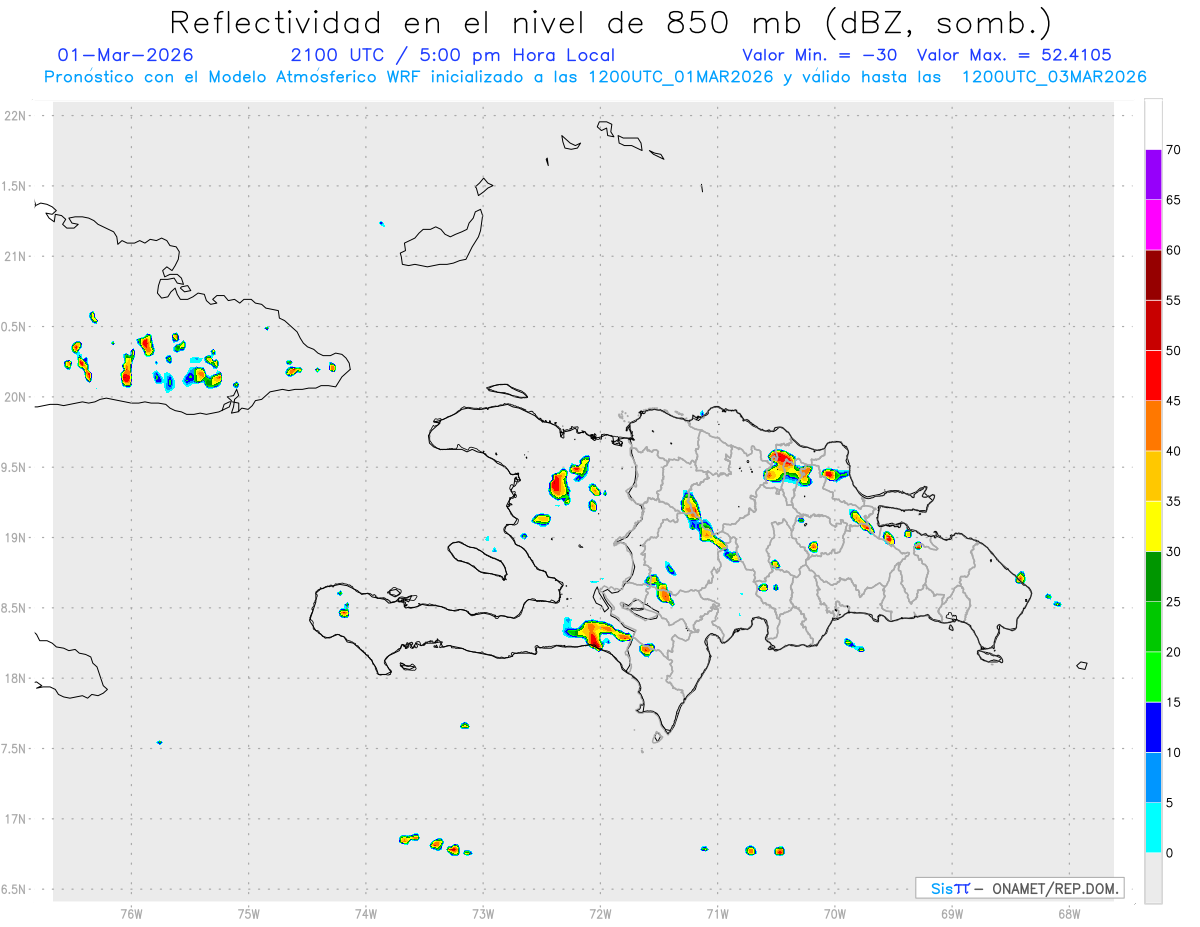Click the colorbar value label '20'
Image resolution: width=1200 pixels, height=927 pixels.
(1173, 652)
